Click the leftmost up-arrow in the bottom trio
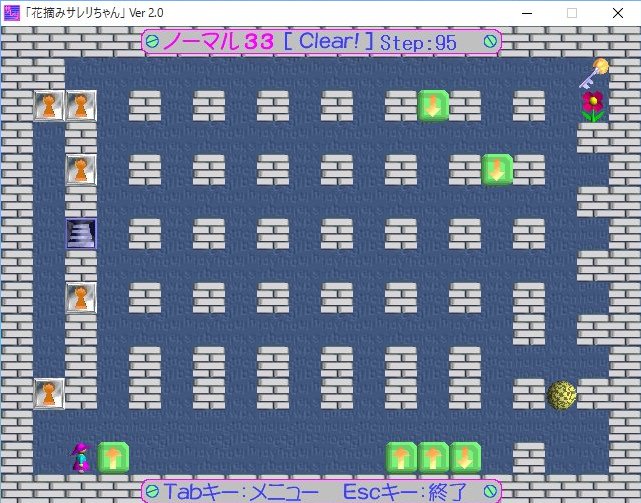Viewport: 641px width, 503px height. (x=401, y=457)
